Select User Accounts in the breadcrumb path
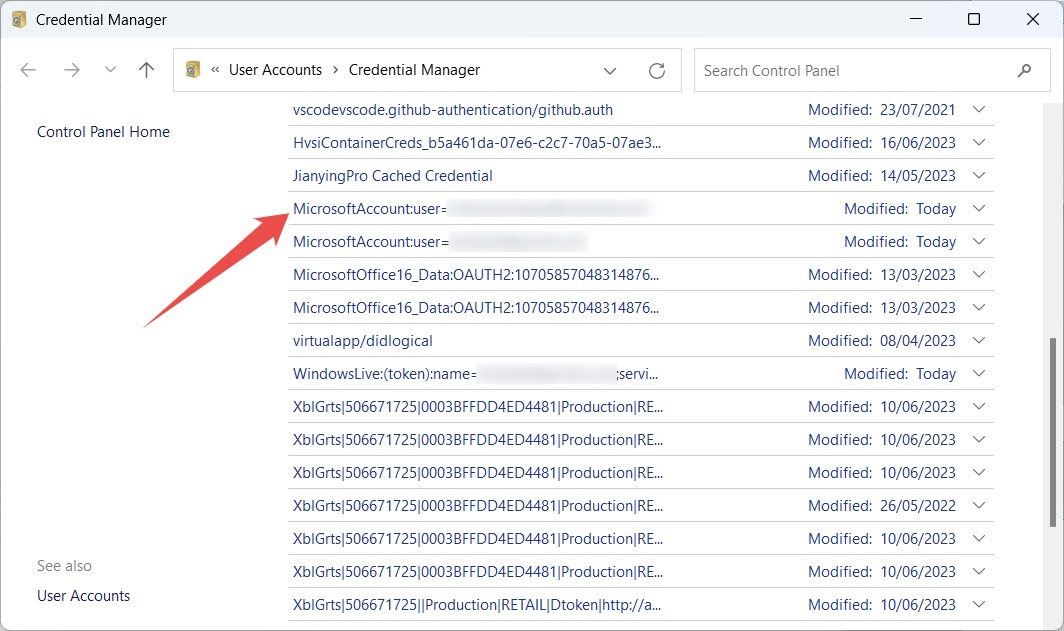 coord(276,70)
